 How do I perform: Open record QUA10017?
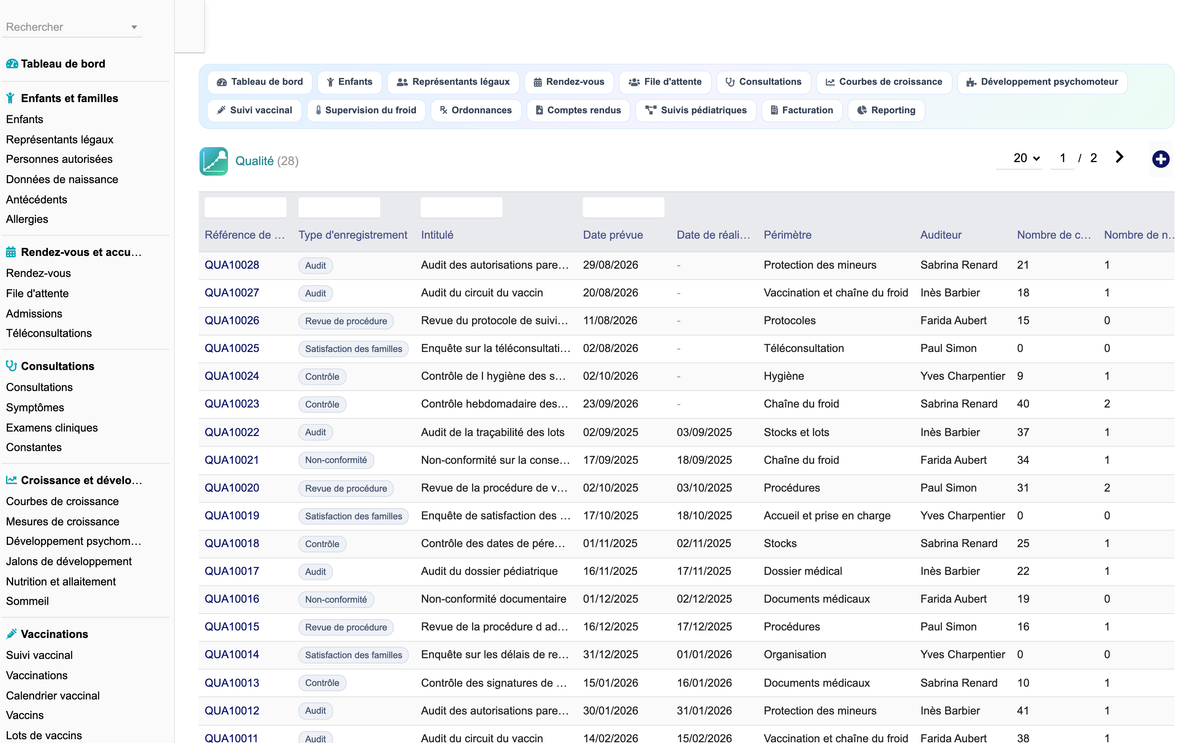click(232, 571)
